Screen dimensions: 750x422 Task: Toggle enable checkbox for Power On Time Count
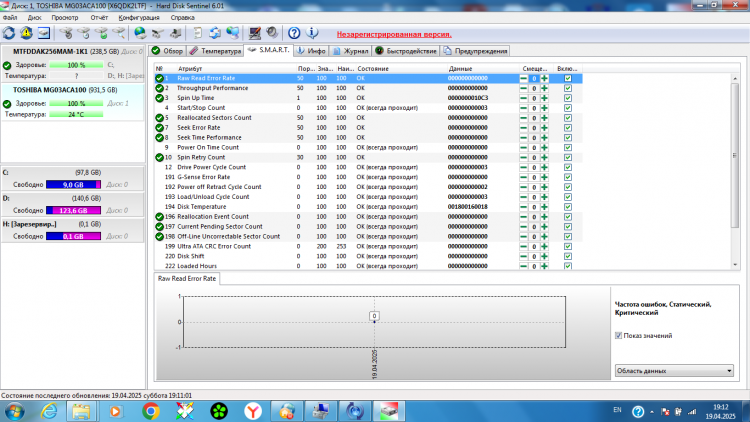tap(568, 147)
